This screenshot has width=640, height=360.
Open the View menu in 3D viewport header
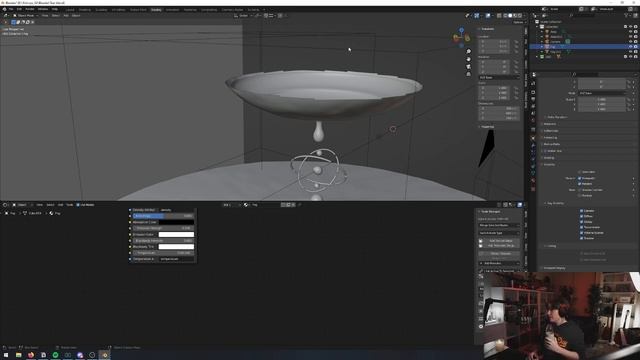44,16
